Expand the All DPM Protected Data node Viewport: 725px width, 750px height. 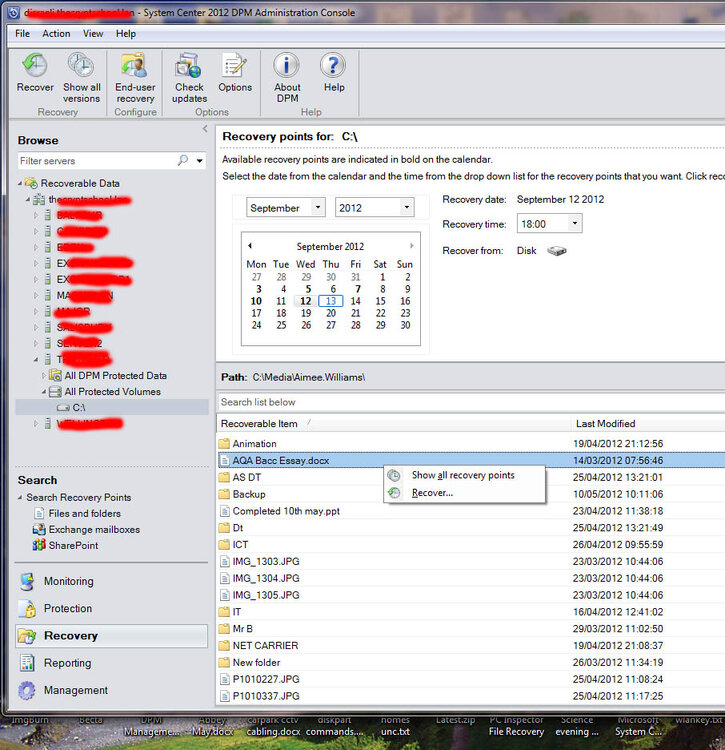(x=44, y=375)
